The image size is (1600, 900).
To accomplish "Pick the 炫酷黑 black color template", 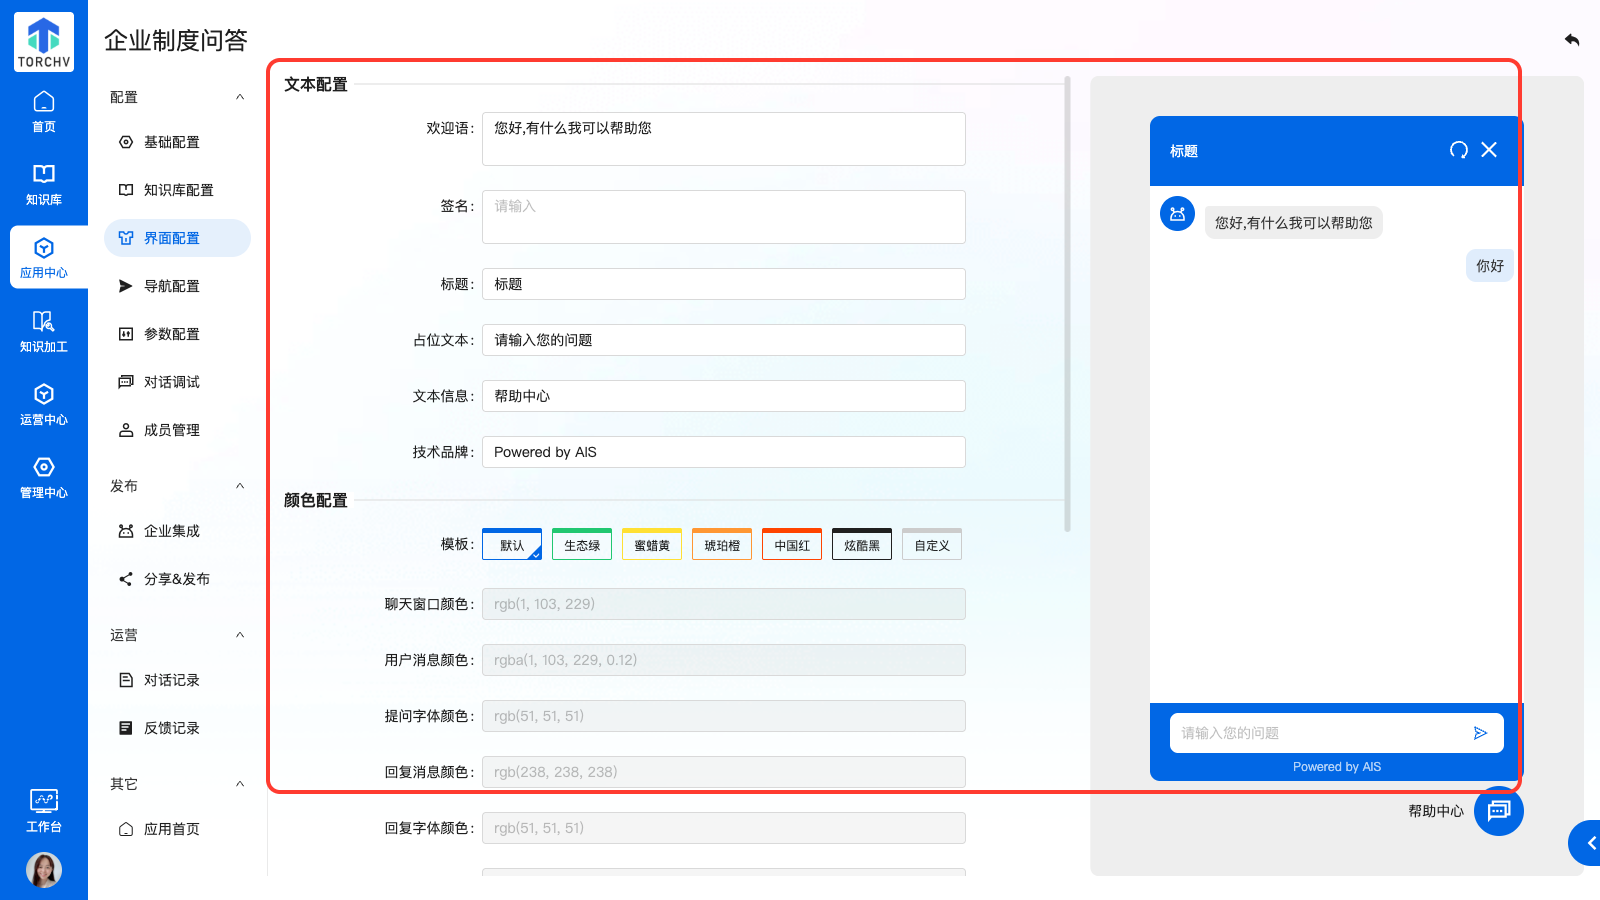I will 862,545.
